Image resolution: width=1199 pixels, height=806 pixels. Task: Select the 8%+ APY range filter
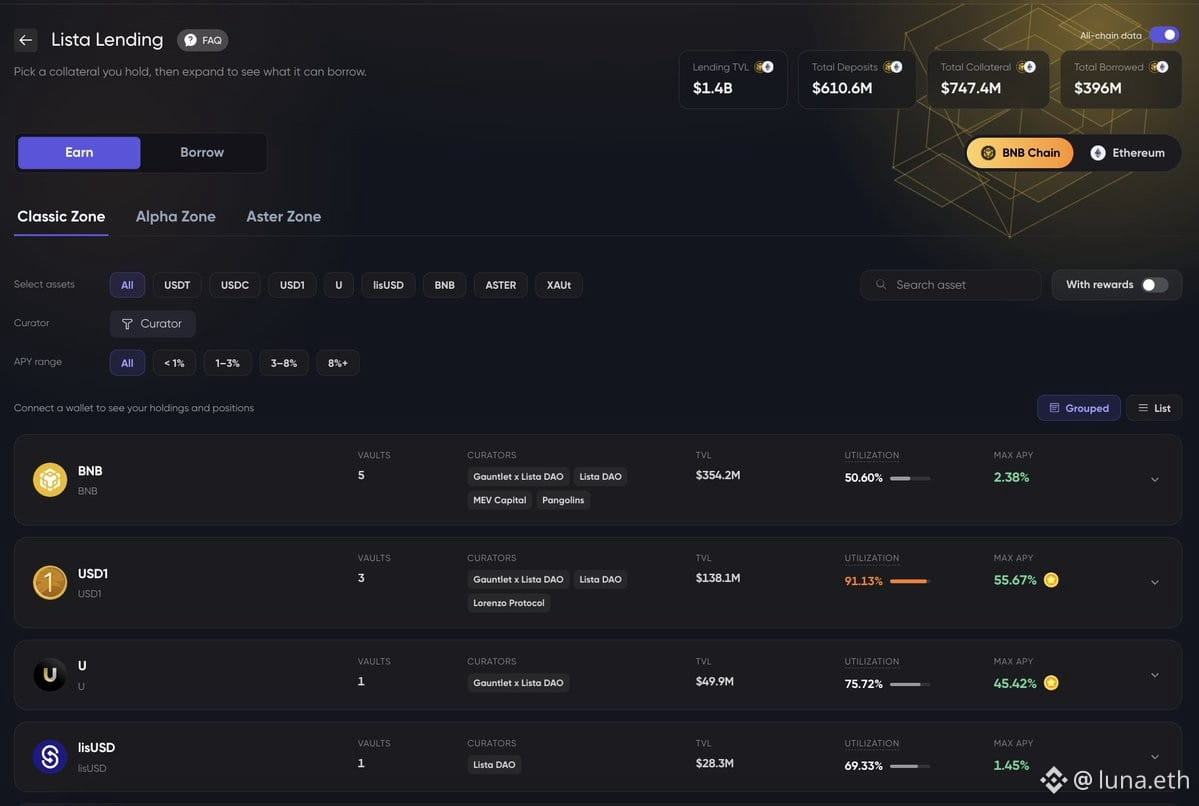pos(337,362)
